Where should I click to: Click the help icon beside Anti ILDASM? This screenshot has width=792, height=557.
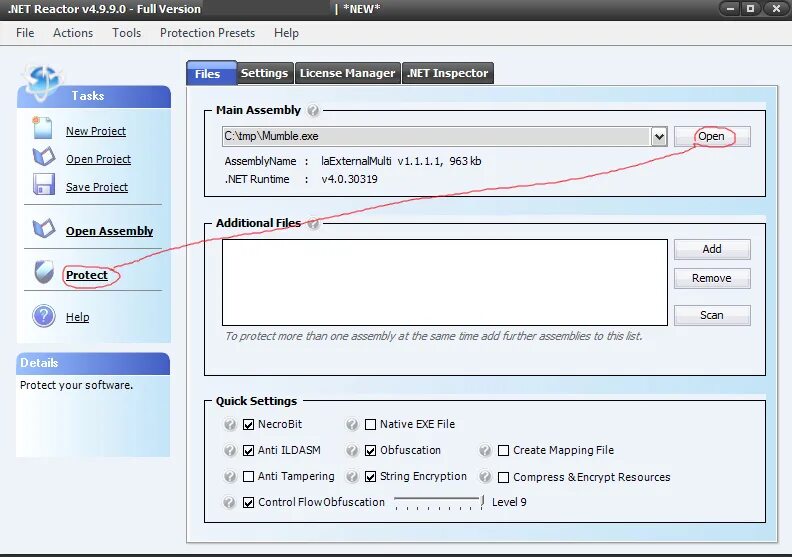[x=230, y=450]
